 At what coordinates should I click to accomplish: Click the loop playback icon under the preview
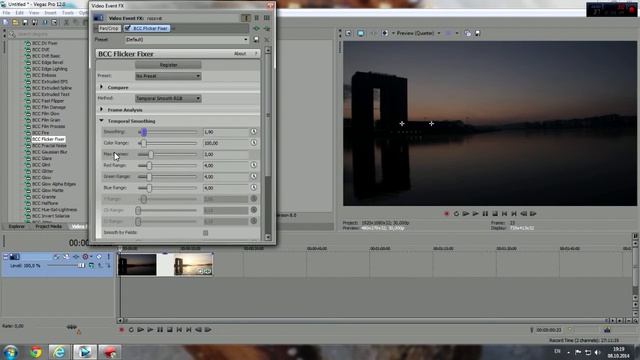coord(456,213)
